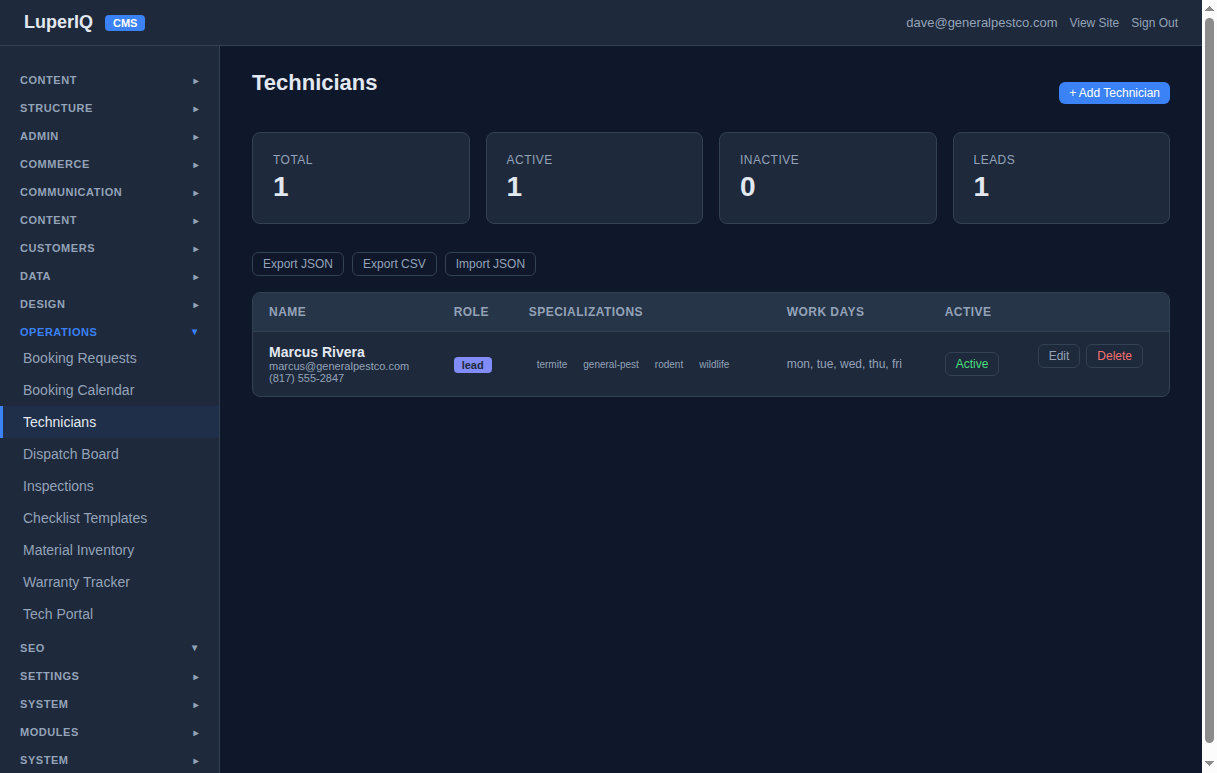Toggle the Active status for Marcus Rivera
Viewport: 1217px width, 773px height.
pos(971,364)
